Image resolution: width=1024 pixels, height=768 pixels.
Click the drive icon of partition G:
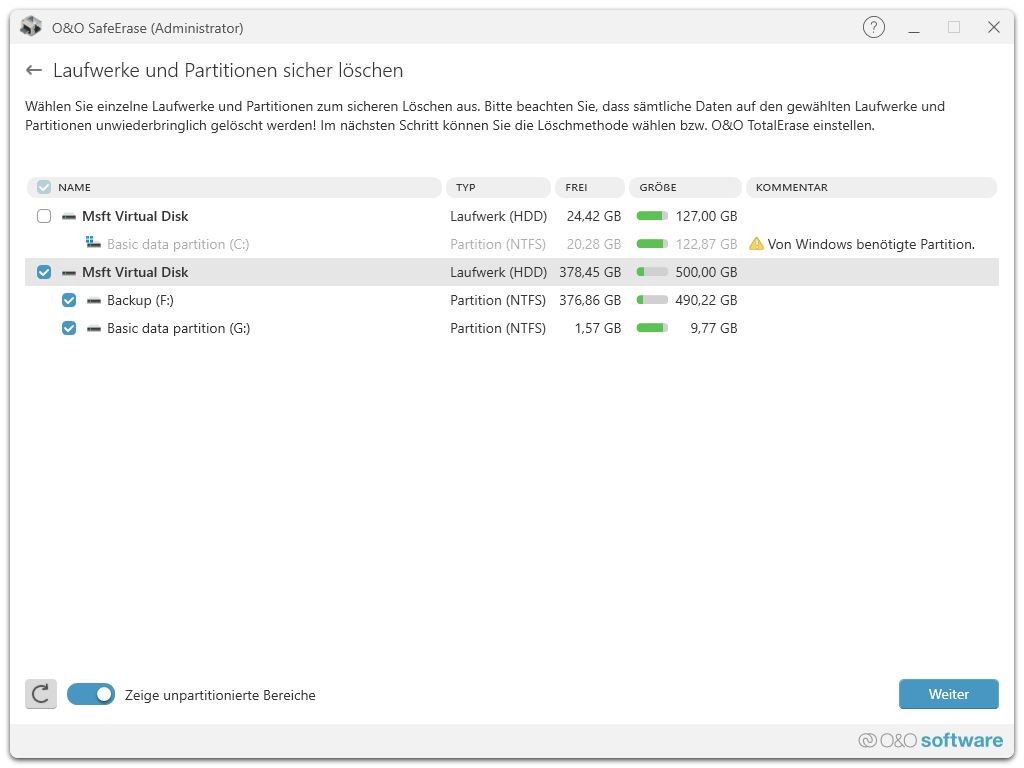coord(94,328)
